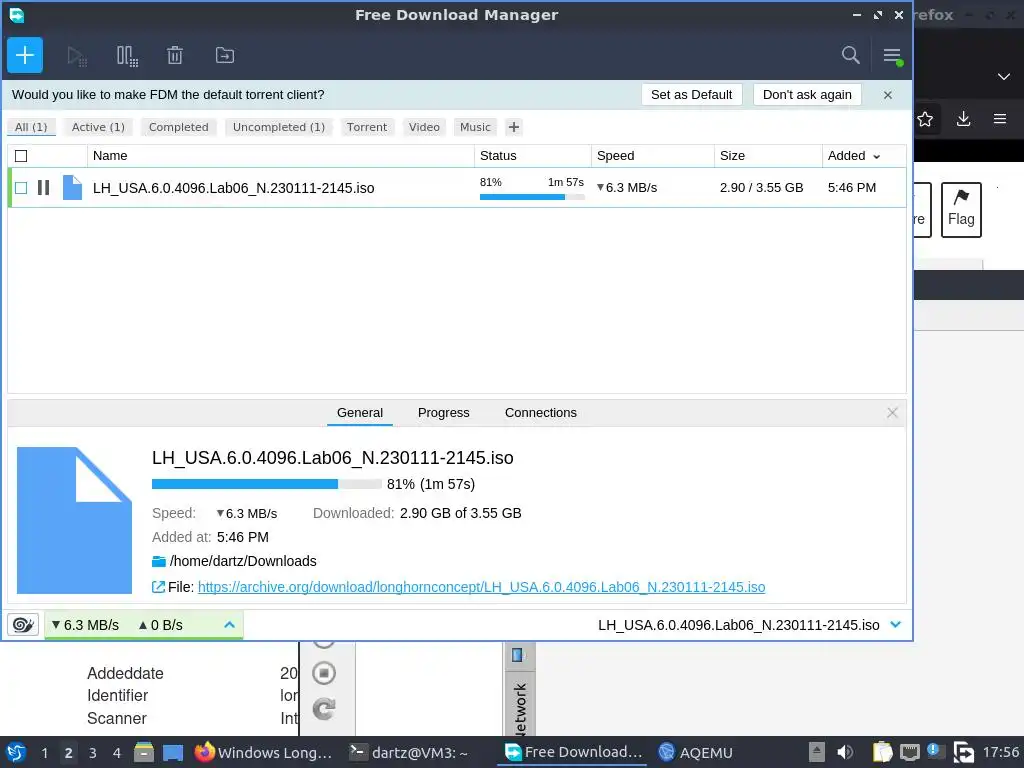Switch to workspace 3 in taskbar
The image size is (1024, 768).
[x=93, y=753]
